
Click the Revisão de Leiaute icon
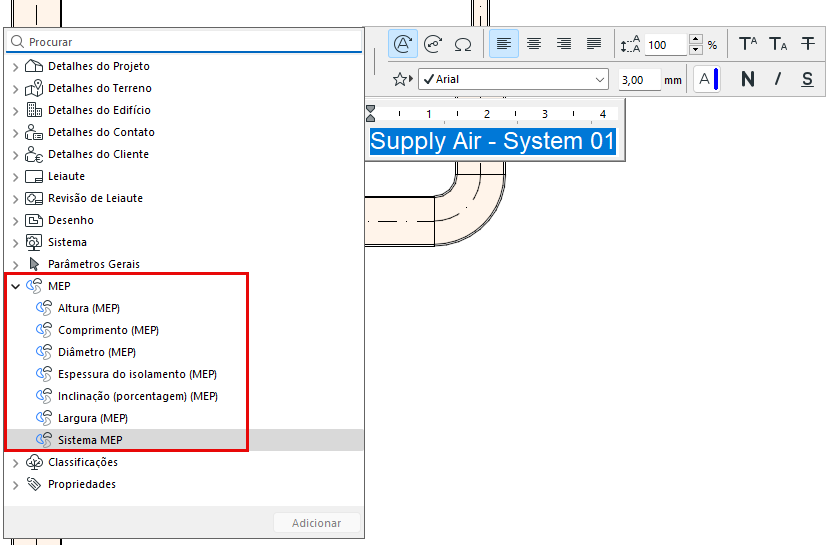(x=34, y=198)
